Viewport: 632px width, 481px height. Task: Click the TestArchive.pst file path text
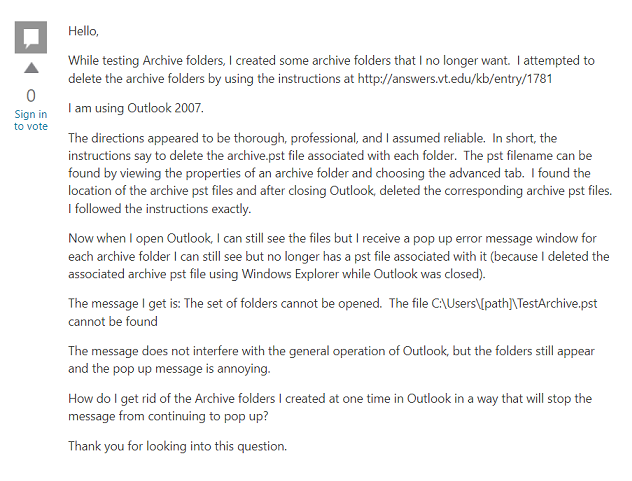click(x=514, y=303)
